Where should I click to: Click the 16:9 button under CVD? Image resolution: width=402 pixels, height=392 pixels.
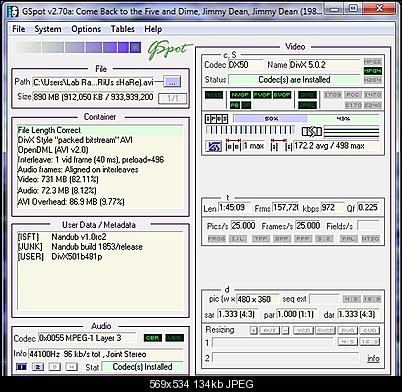[369, 342]
